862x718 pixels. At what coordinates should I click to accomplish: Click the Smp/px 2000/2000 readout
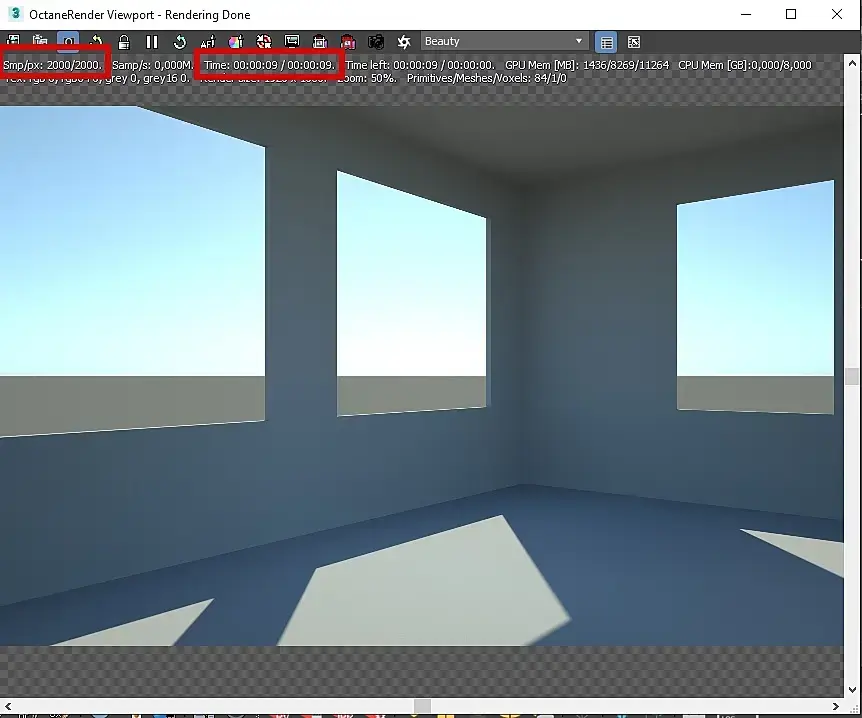click(53, 65)
